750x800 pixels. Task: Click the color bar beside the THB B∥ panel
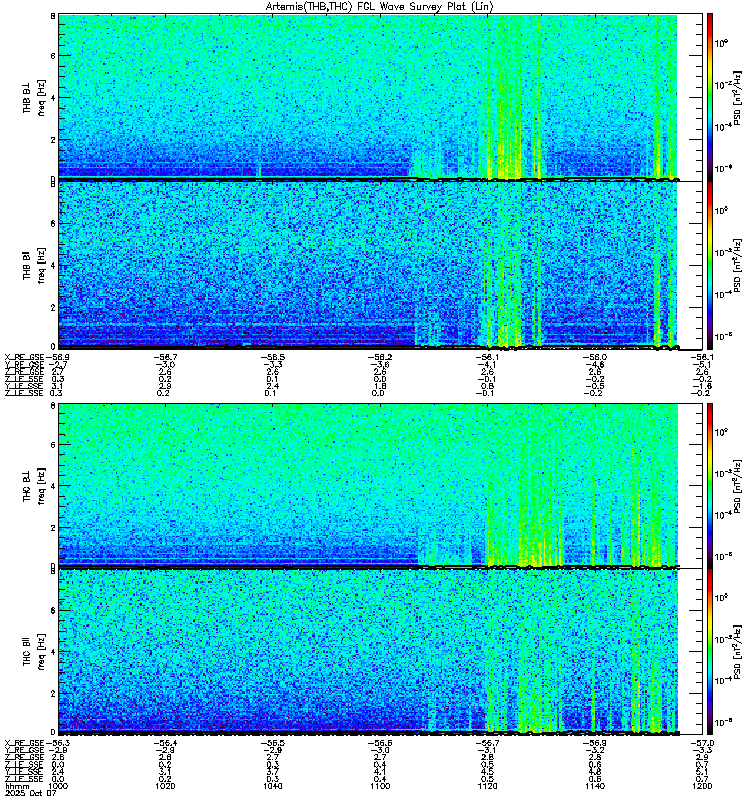pos(710,265)
